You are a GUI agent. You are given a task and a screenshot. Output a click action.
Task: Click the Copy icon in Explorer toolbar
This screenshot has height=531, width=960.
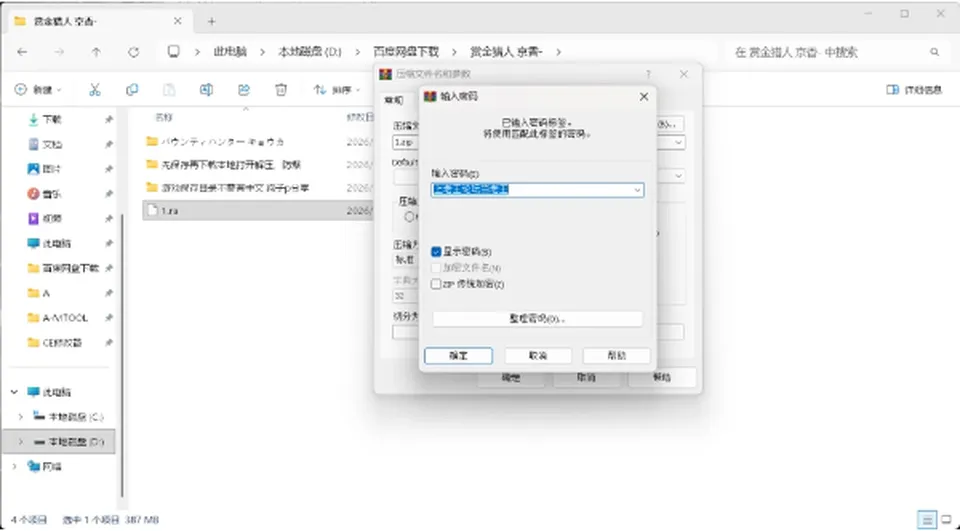[132, 90]
